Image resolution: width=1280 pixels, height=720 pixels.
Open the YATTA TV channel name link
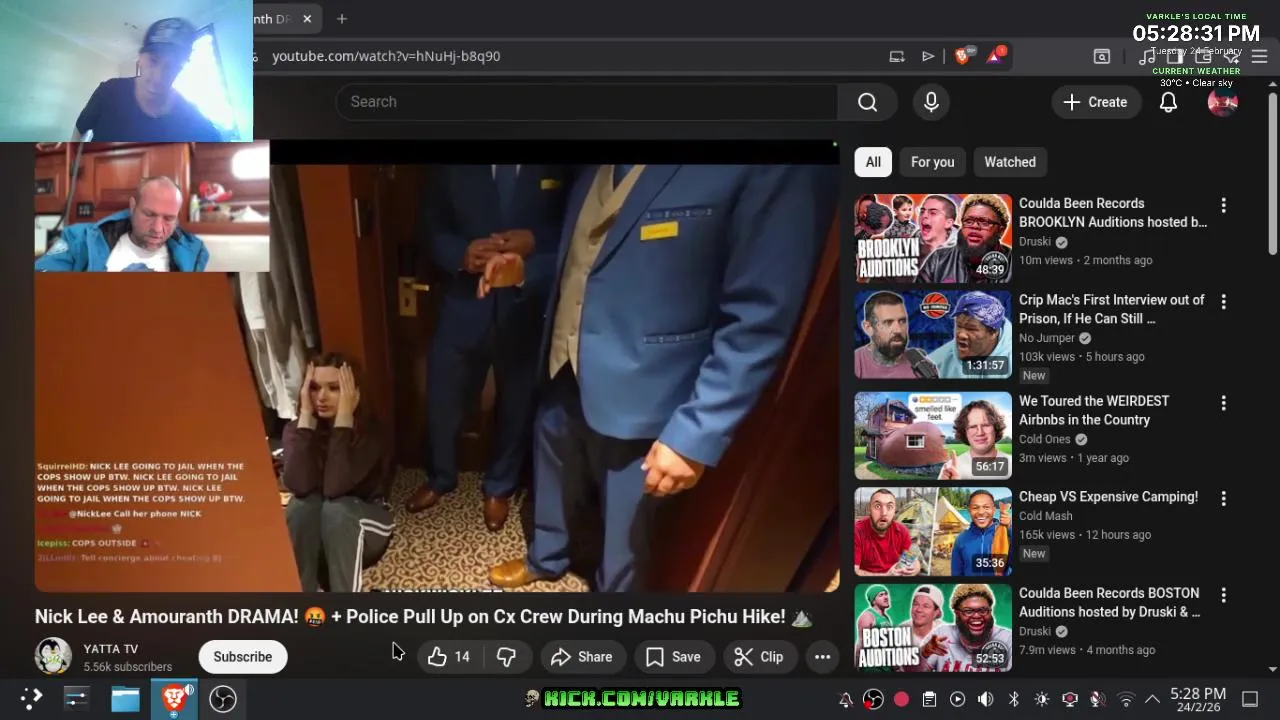point(111,649)
